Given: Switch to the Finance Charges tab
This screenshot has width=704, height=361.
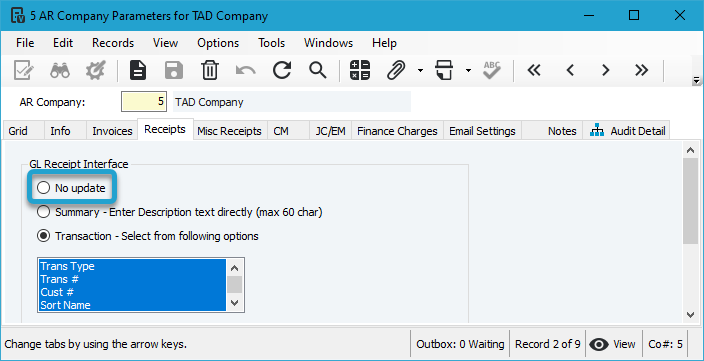Looking at the screenshot, I should [x=397, y=131].
